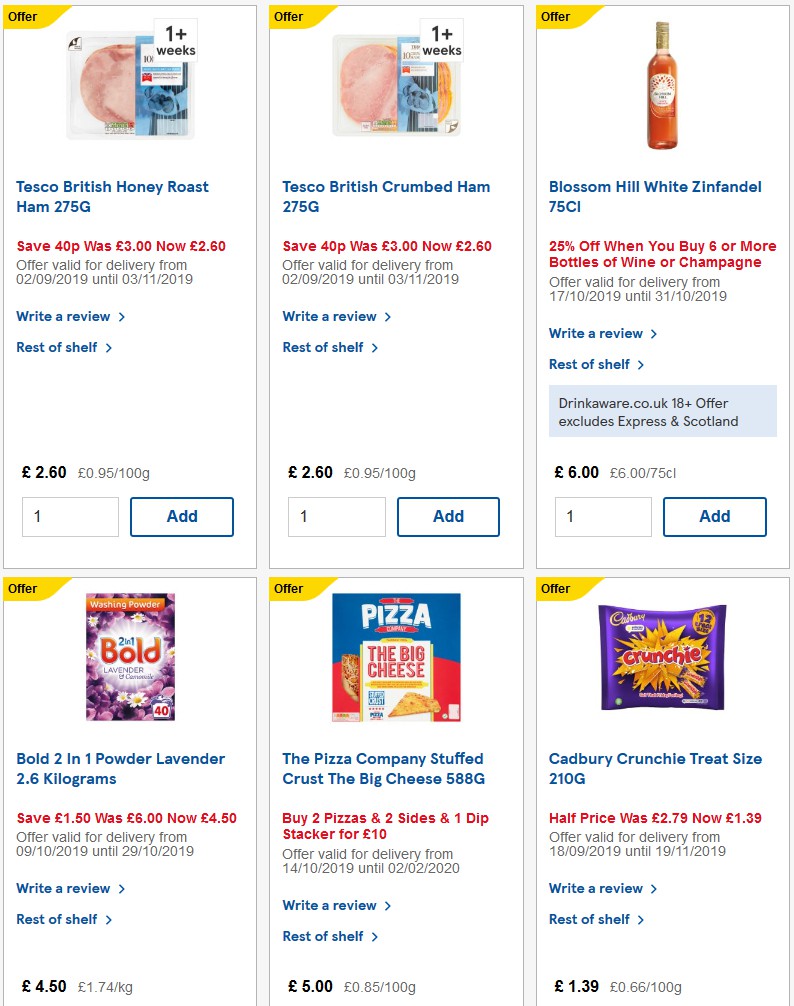Click the Offer flag on Cadbury Crunchie
The height and width of the screenshot is (1006, 794).
[554, 588]
